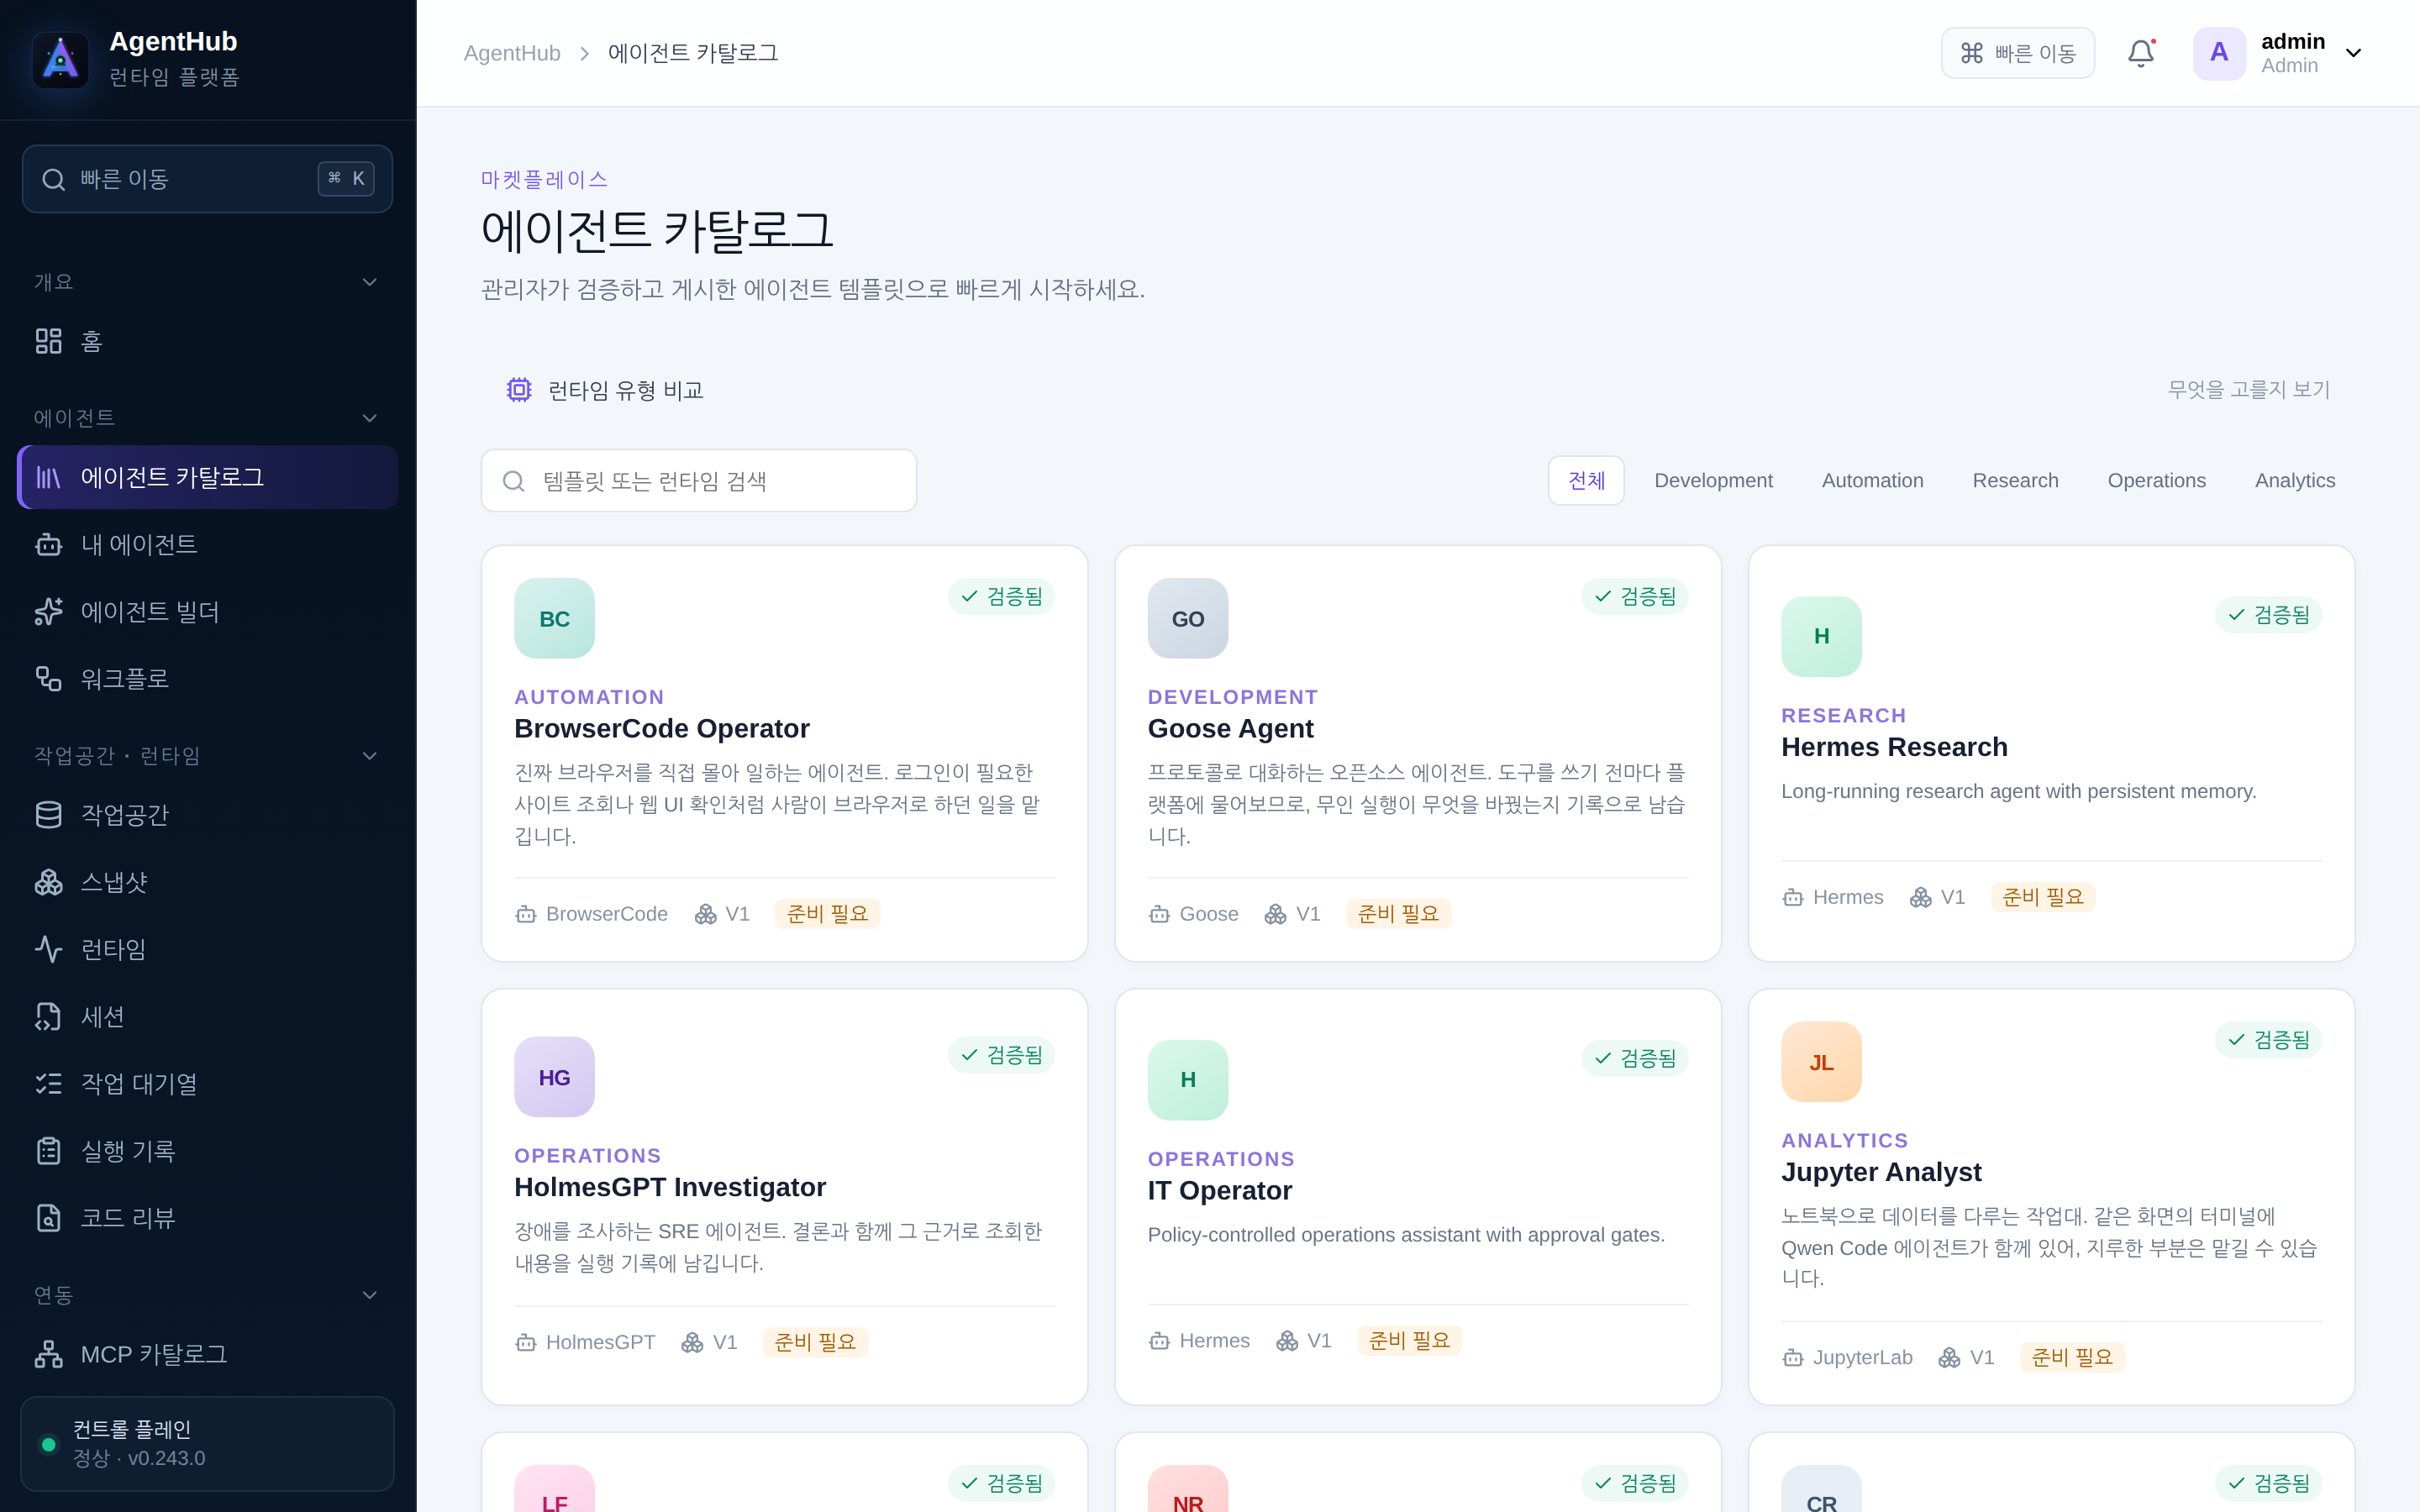The image size is (2420, 1512).
Task: Click the 내 에이전트 robot icon
Action: pos(49,544)
